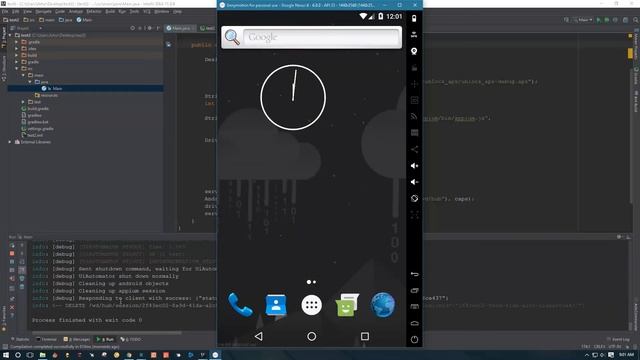Click the Rerun icon in Run panel
Image resolution: width=640 pixels, height=360 pixels.
pyautogui.click(x=12, y=245)
